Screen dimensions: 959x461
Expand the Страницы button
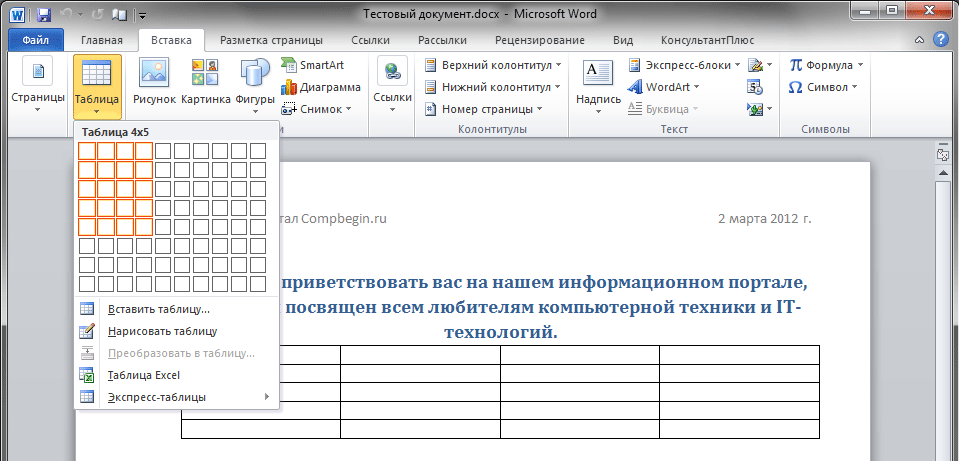pyautogui.click(x=38, y=86)
